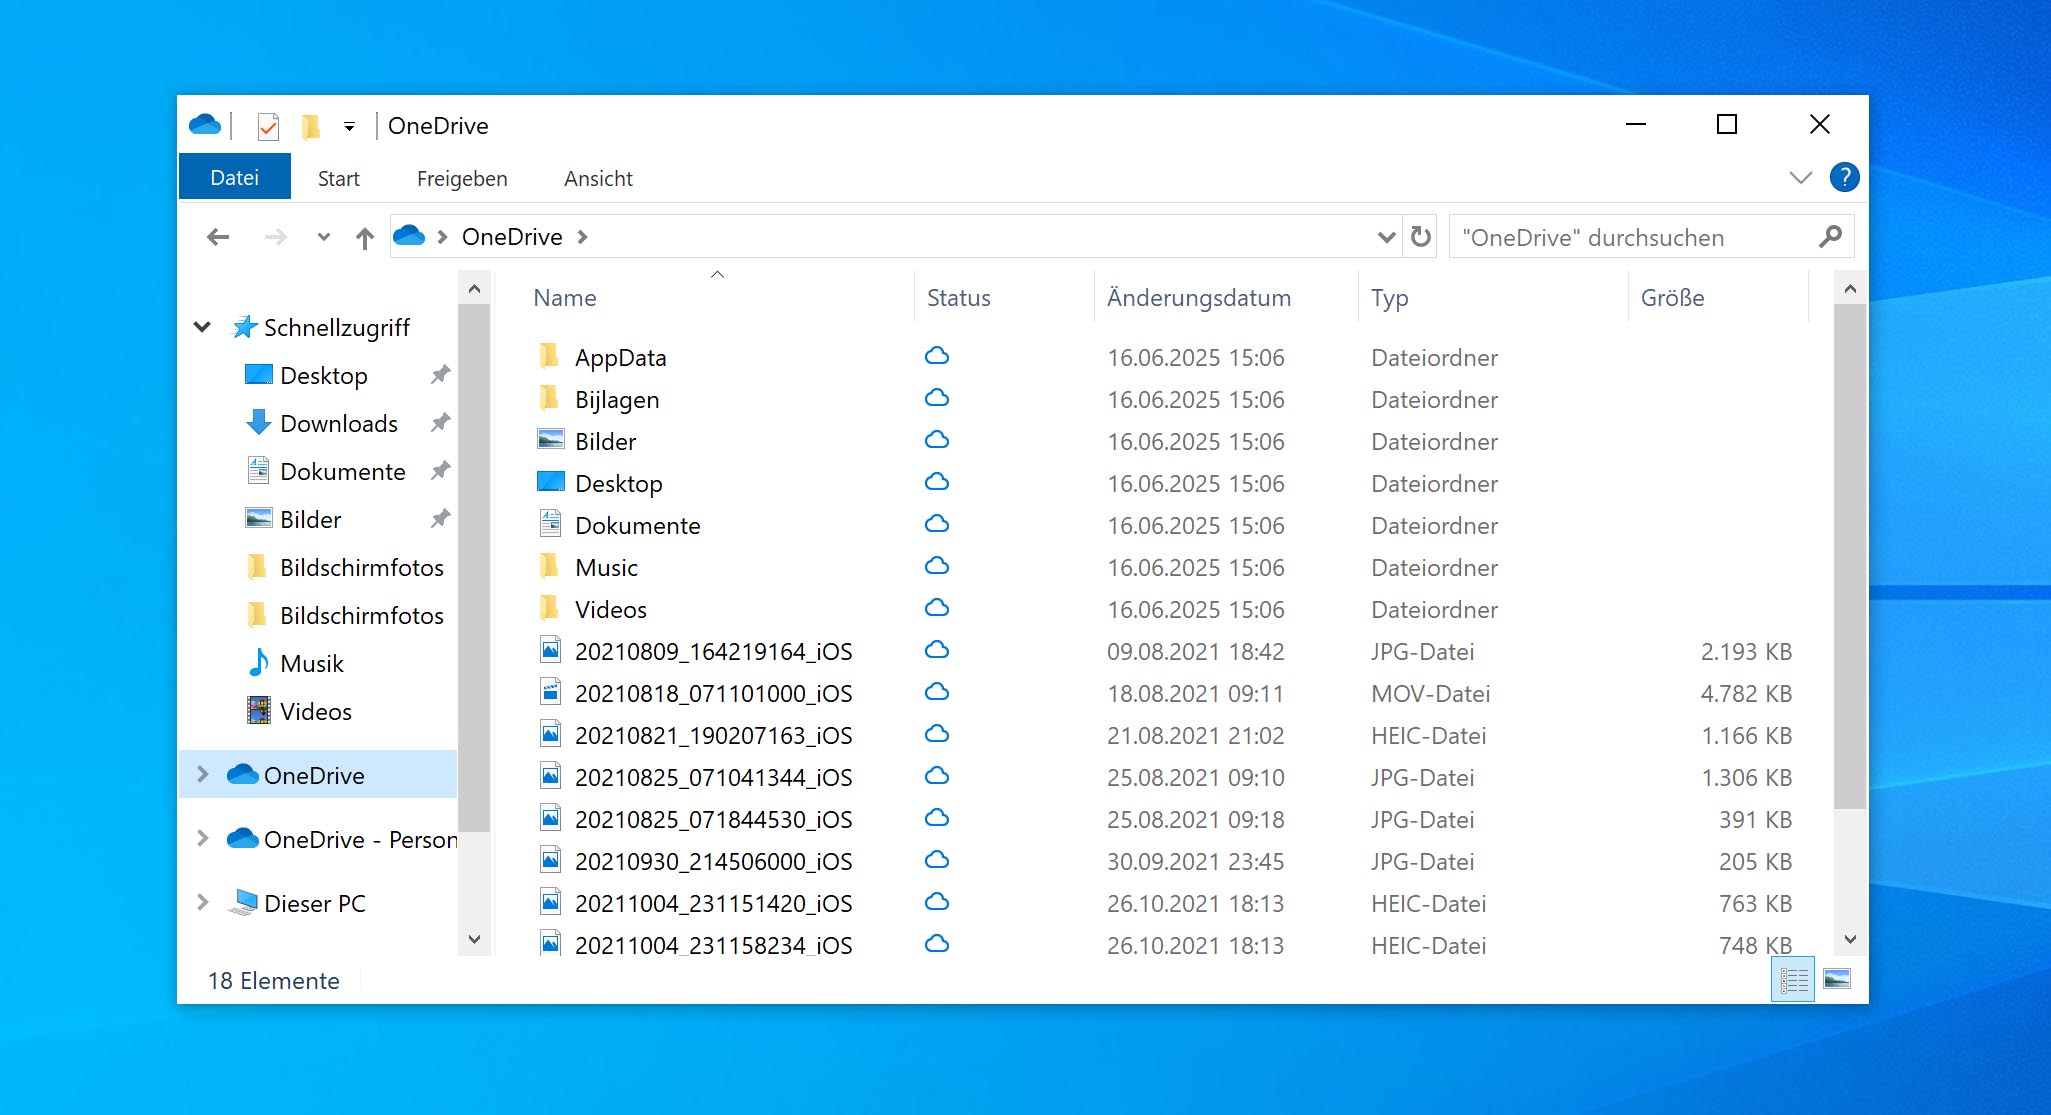The image size is (2051, 1115).
Task: Click the OneDrive cloud icon in title bar
Action: (204, 125)
